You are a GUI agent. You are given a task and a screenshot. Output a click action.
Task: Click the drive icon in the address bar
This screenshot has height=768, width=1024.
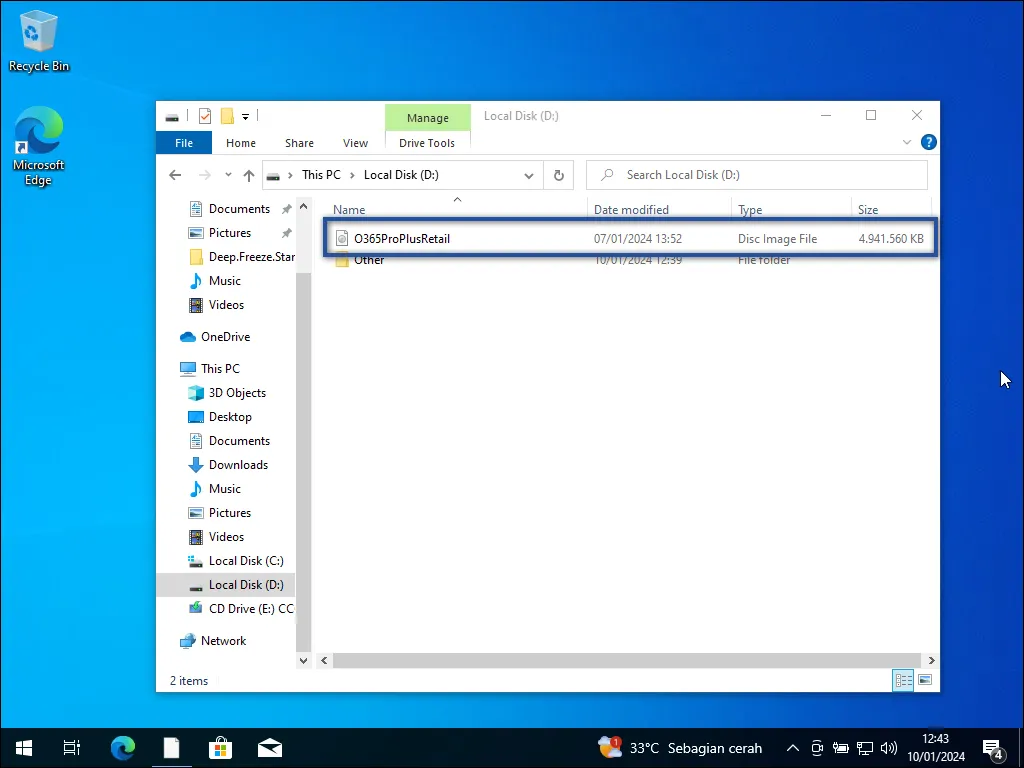click(x=273, y=175)
